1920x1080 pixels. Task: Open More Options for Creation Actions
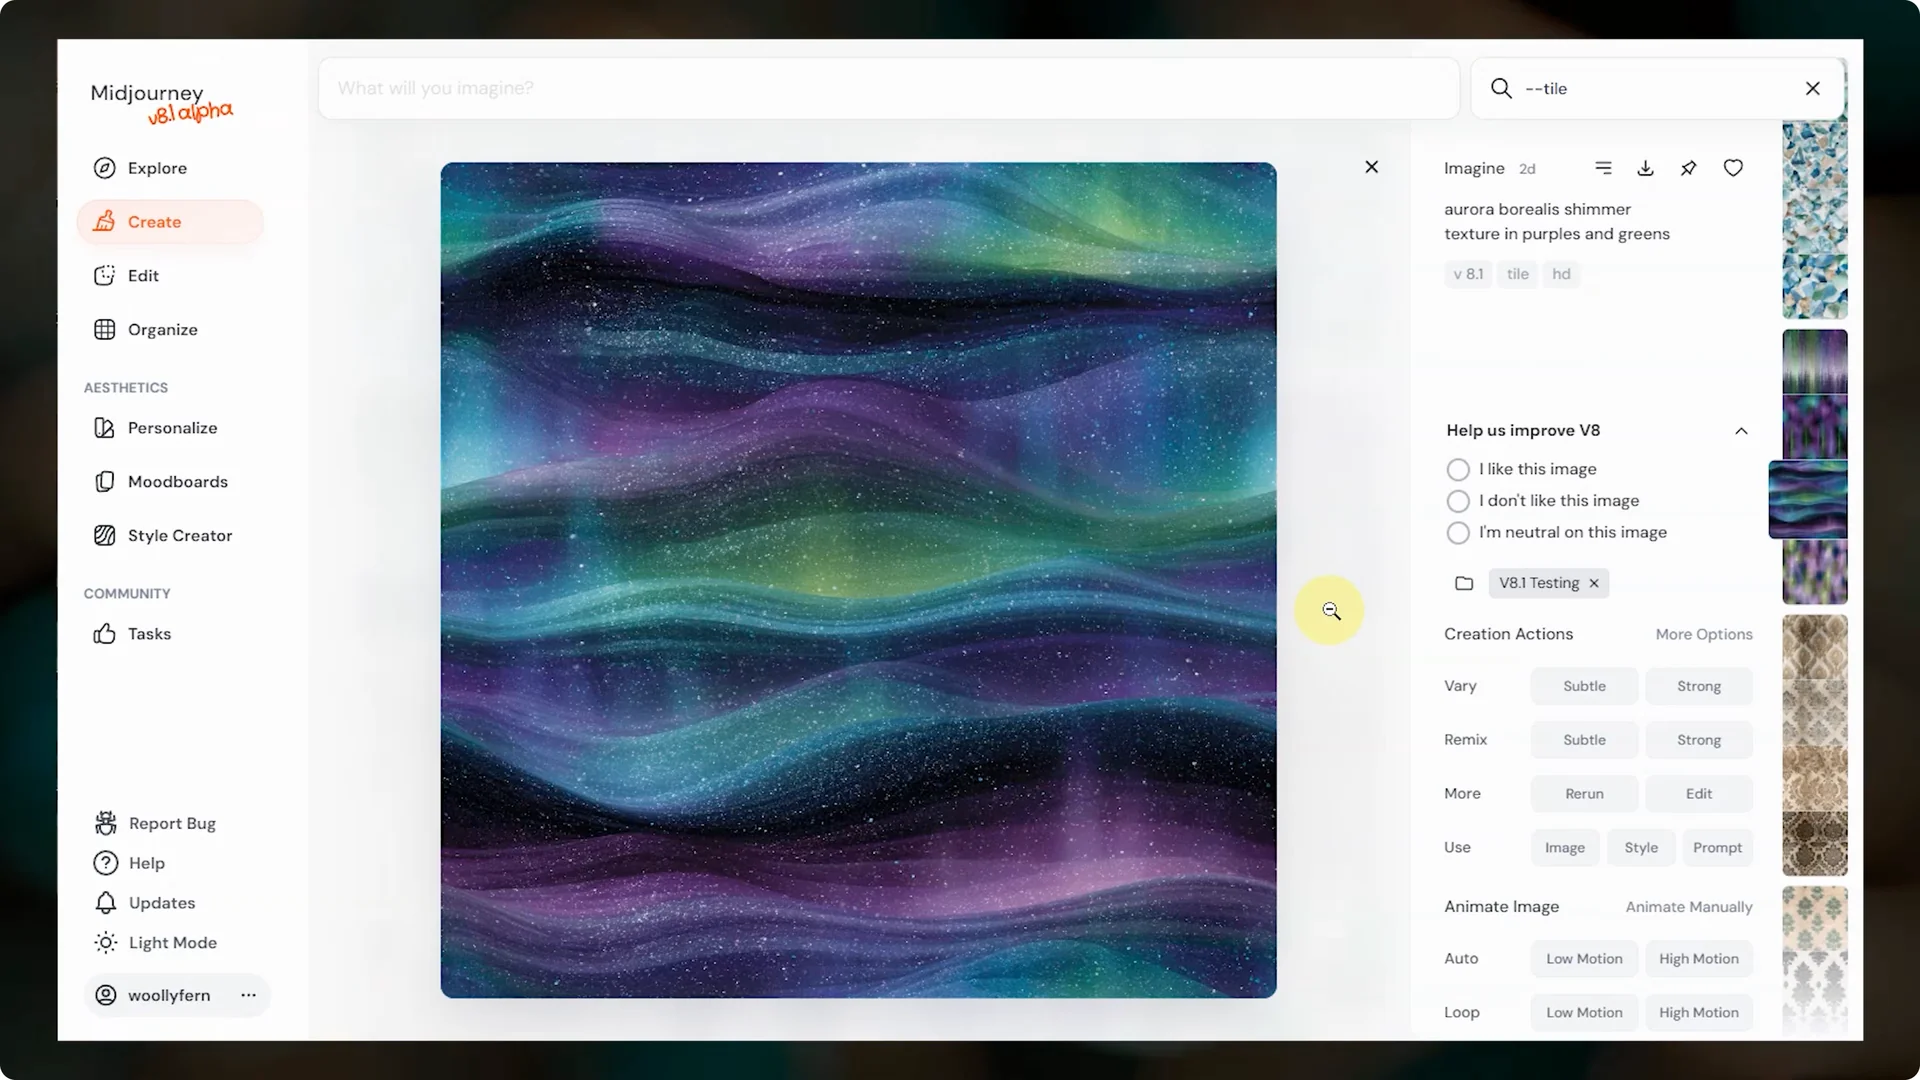[x=1703, y=634]
